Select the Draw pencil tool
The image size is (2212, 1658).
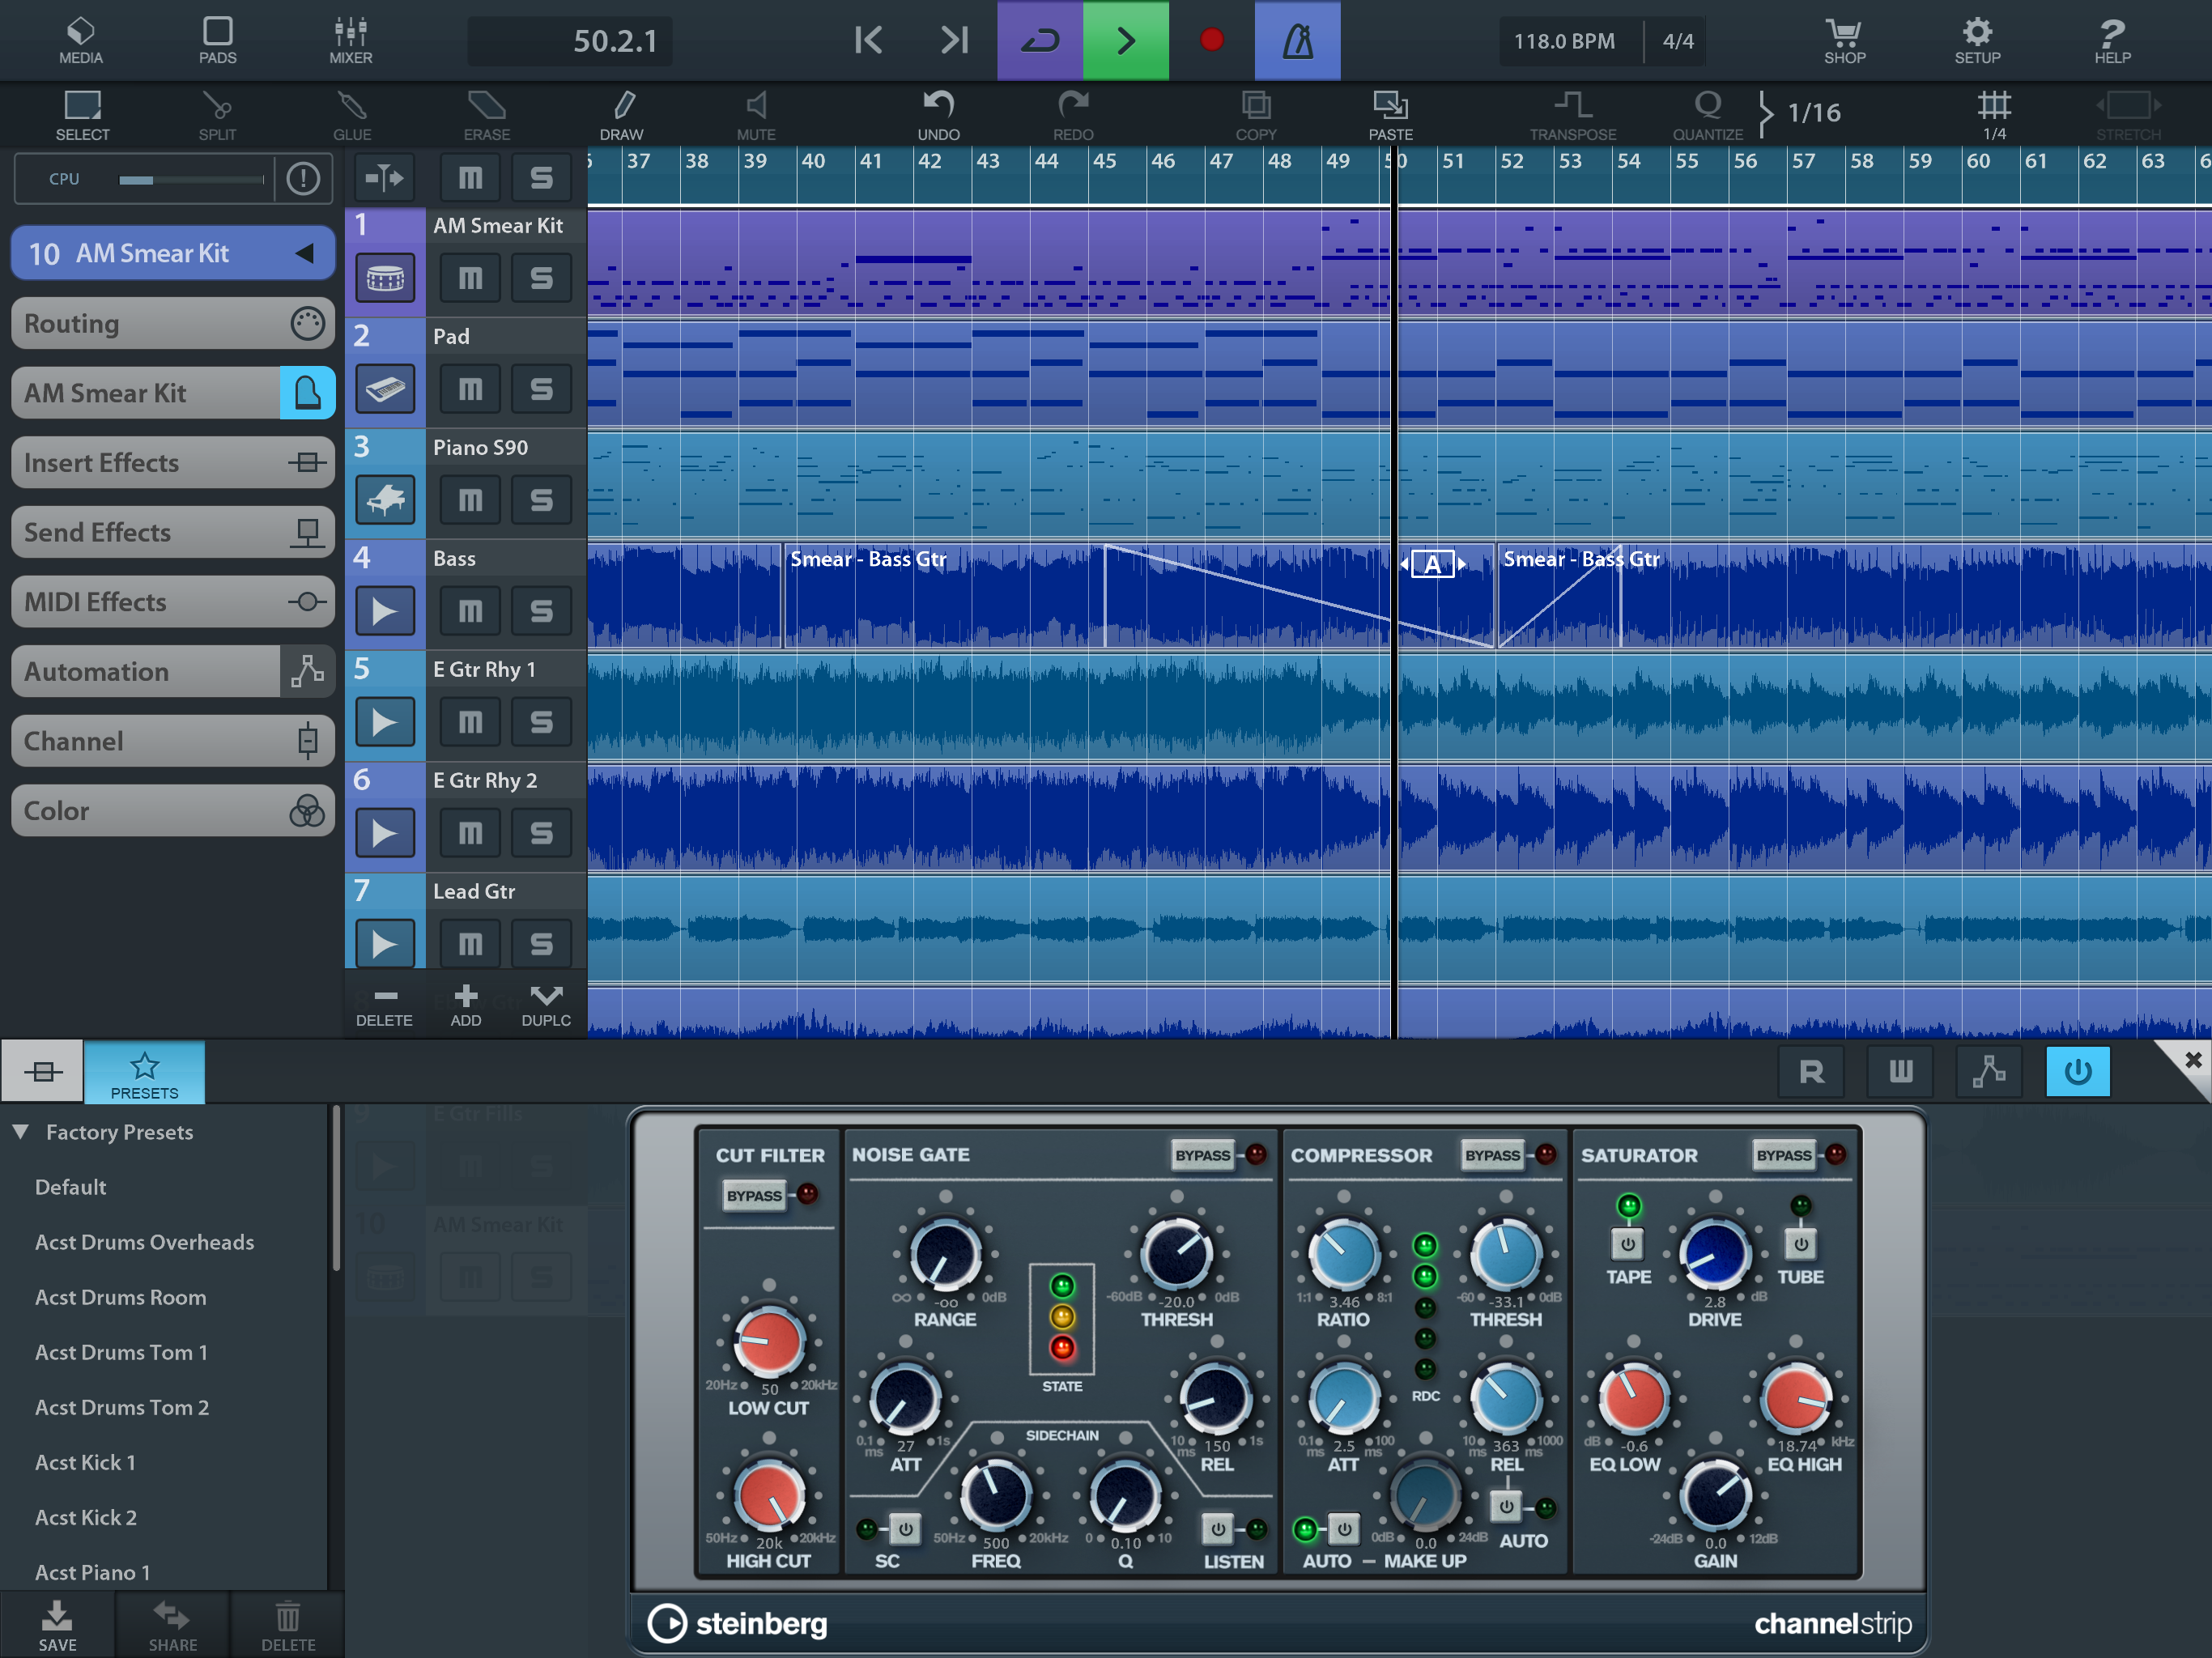pyautogui.click(x=622, y=114)
